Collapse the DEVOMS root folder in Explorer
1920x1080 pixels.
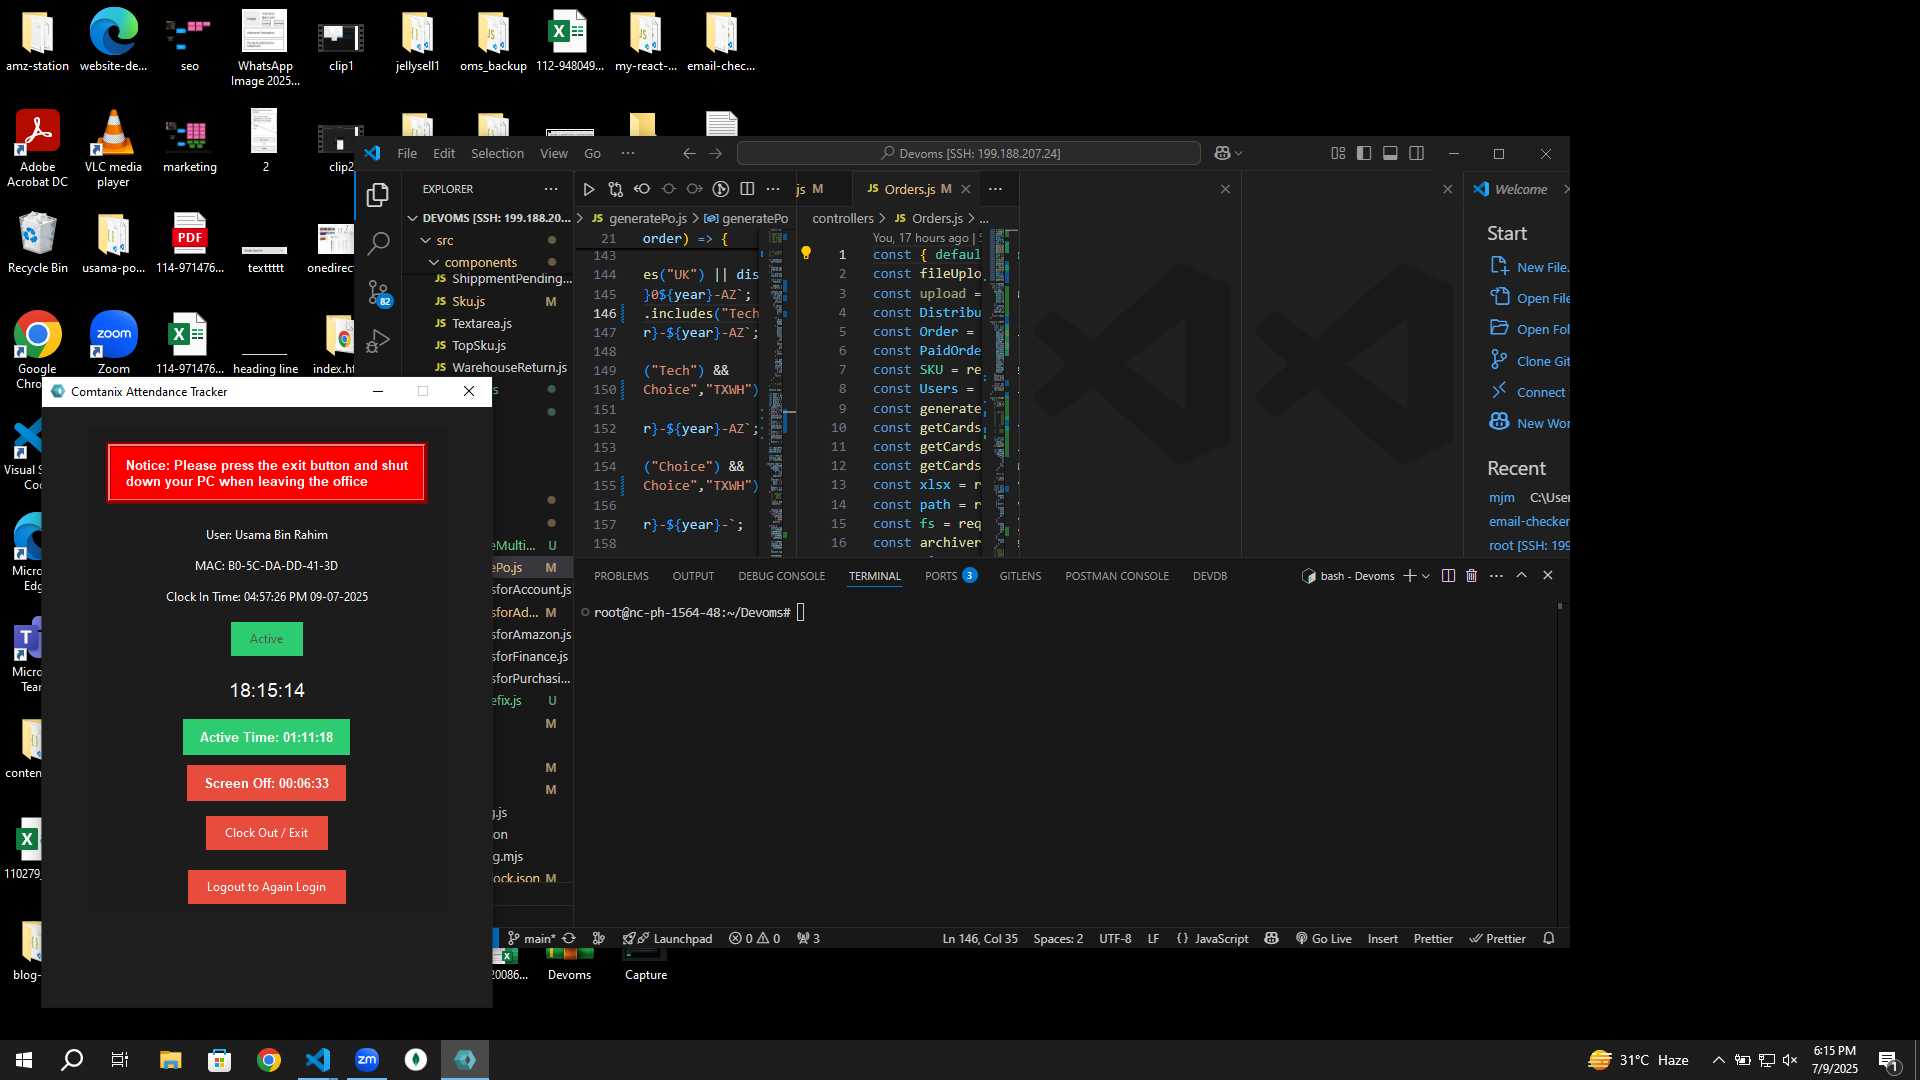[x=412, y=218]
